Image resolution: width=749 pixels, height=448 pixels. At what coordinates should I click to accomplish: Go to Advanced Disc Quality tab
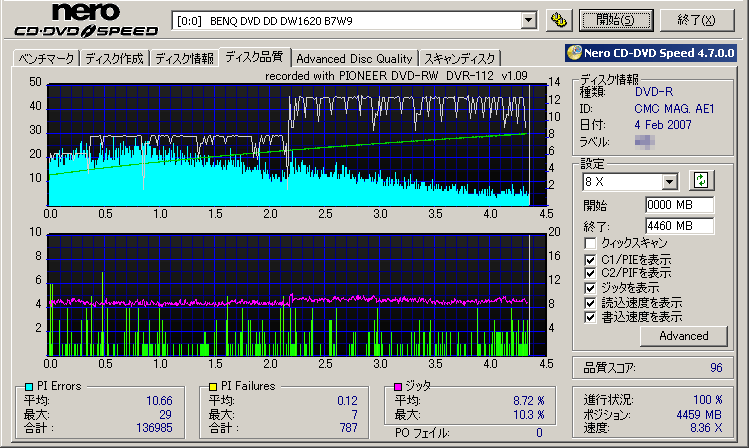pyautogui.click(x=354, y=59)
